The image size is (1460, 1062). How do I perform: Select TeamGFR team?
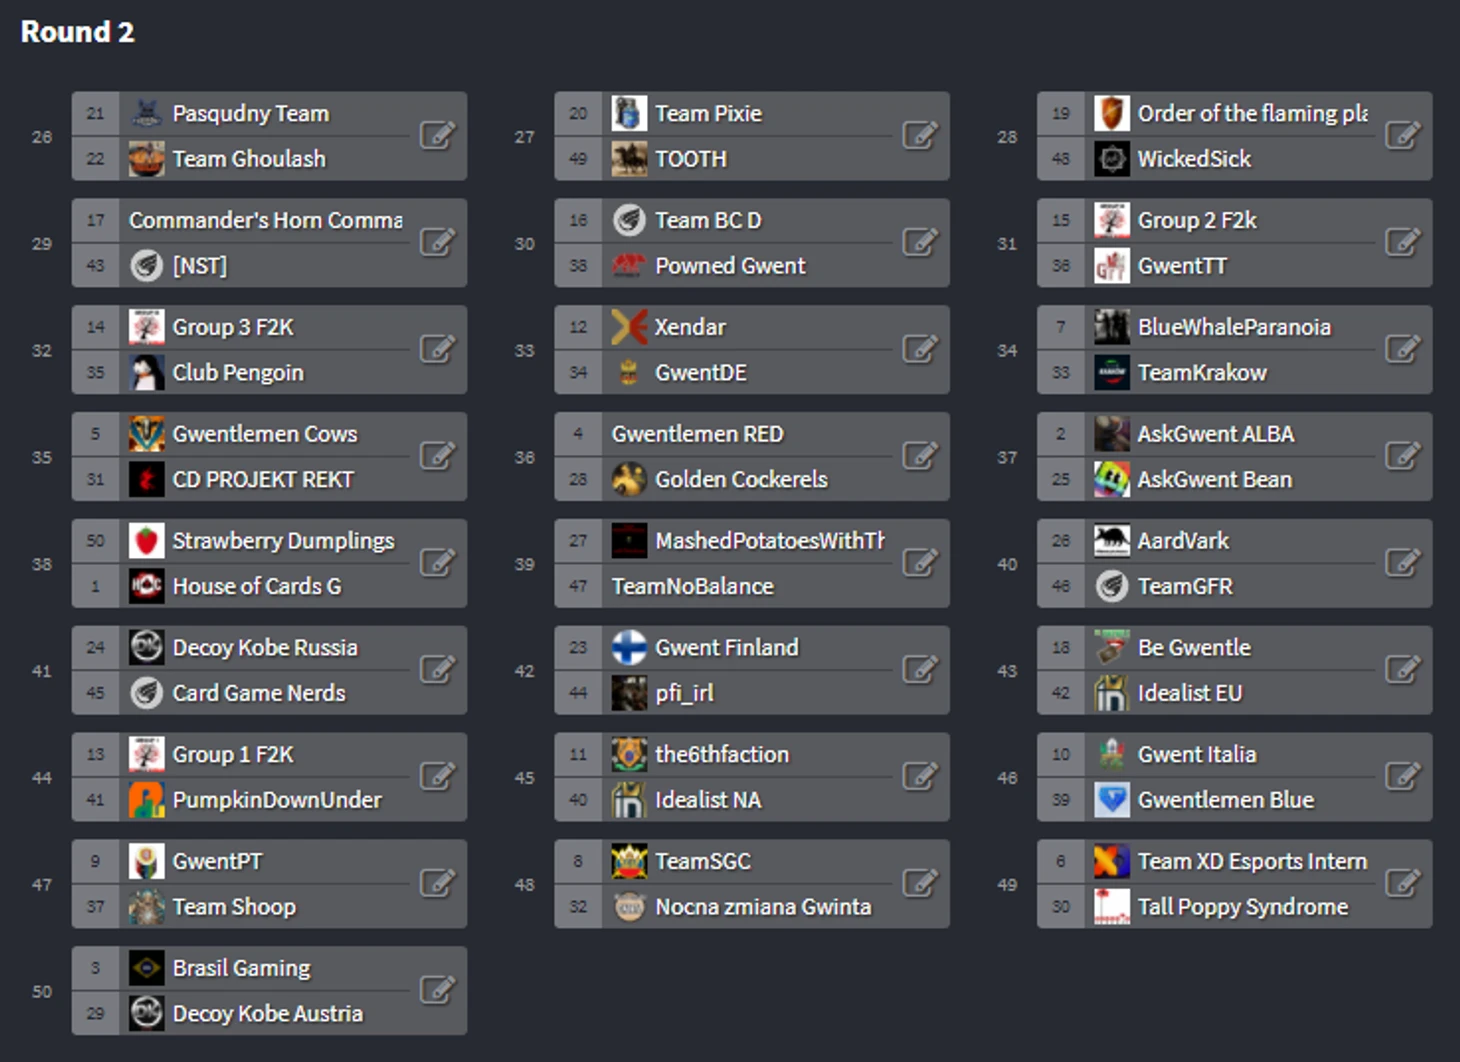pyautogui.click(x=1185, y=587)
